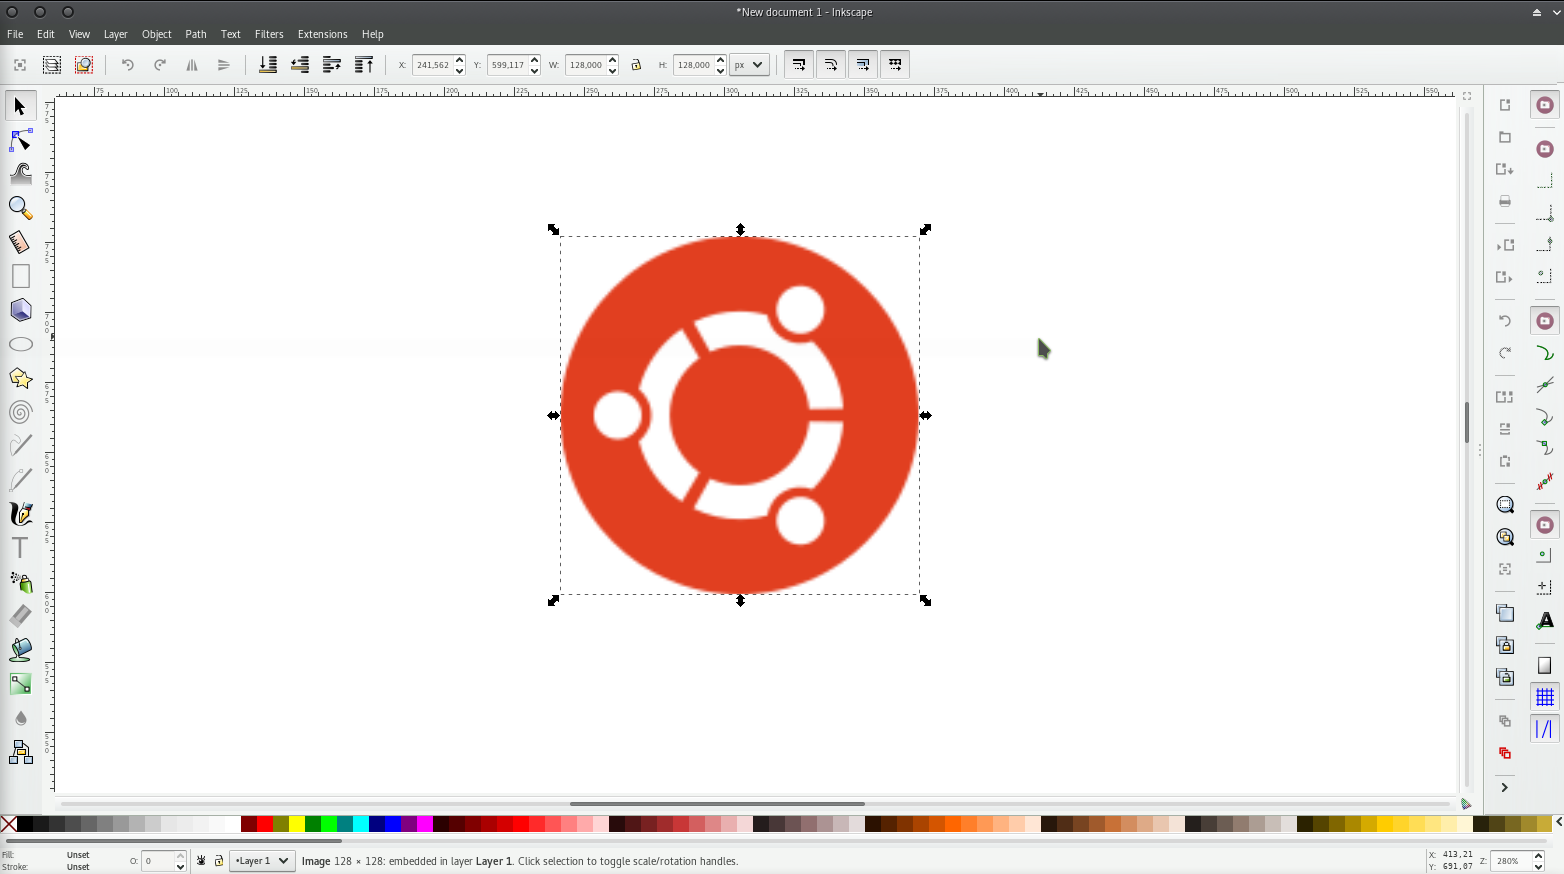Toggle snap to paths

[1545, 353]
